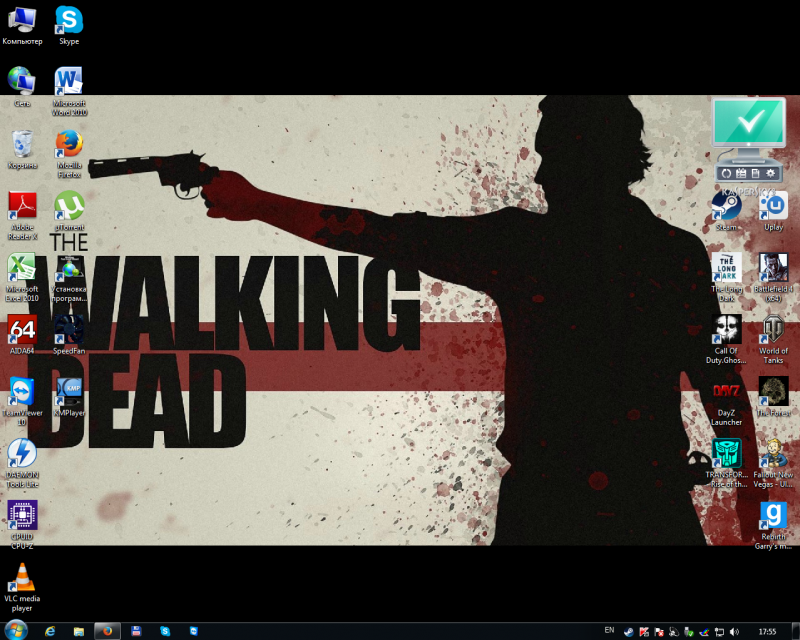800x640 pixels.
Task: Open Microsoft Word 2010 shortcut
Action: pyautogui.click(x=69, y=92)
